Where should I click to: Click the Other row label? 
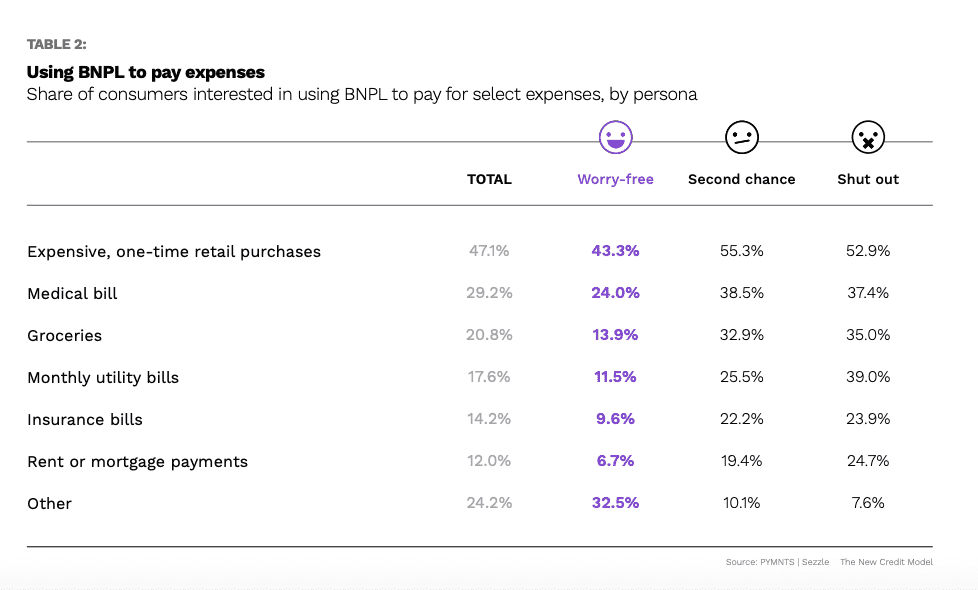(x=50, y=504)
